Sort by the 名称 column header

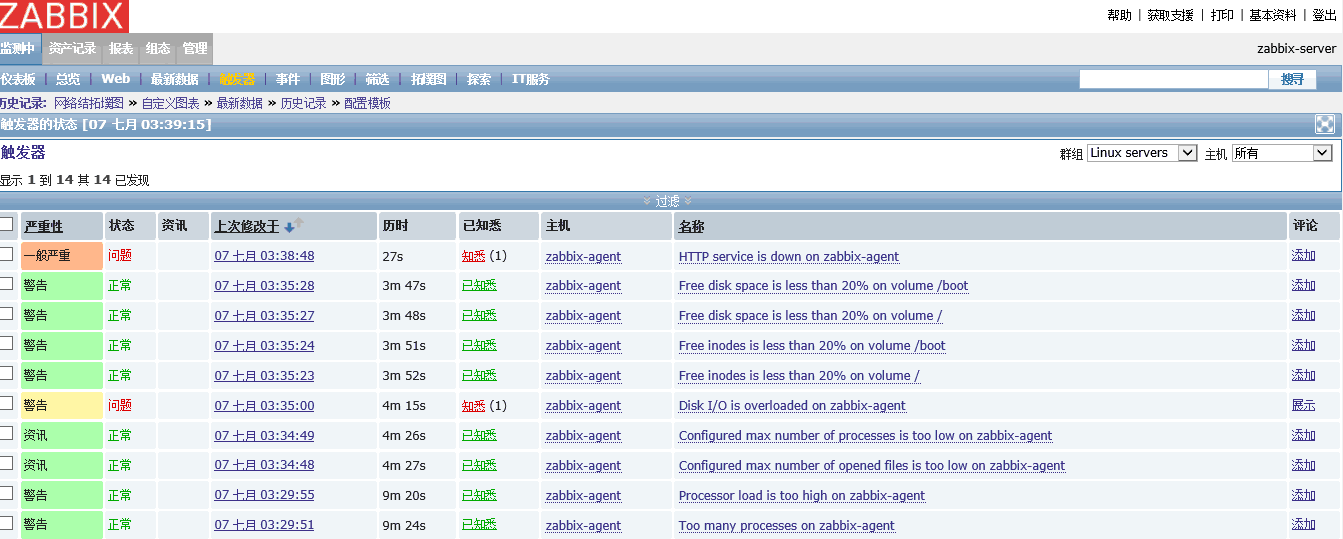pyautogui.click(x=691, y=227)
